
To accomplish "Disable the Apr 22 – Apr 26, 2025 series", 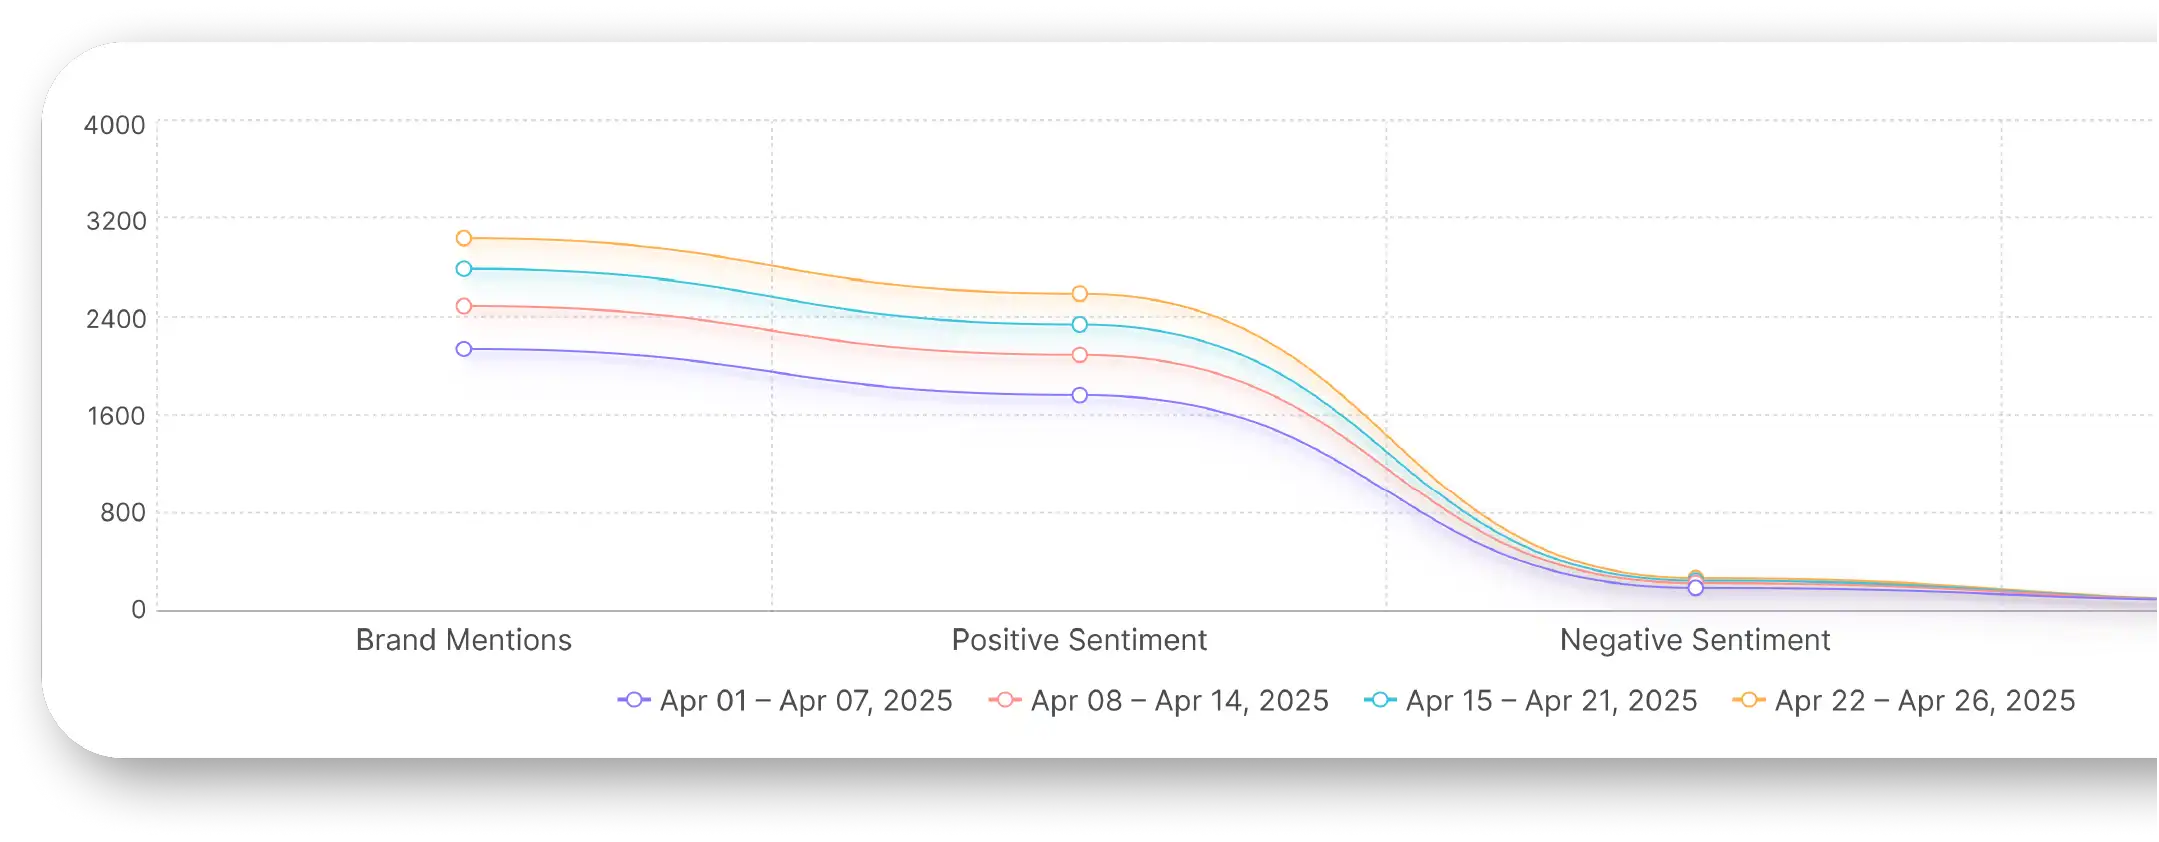I will click(1904, 701).
